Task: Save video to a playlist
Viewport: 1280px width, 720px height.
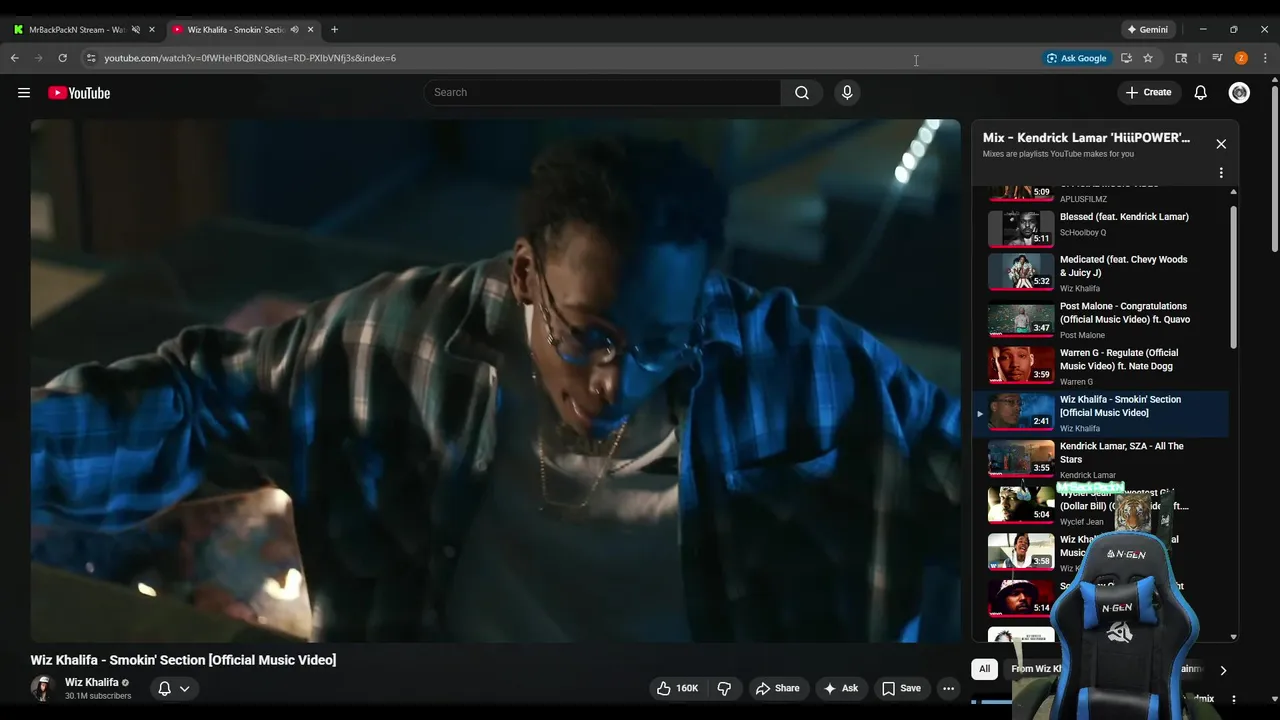Action: click(901, 688)
